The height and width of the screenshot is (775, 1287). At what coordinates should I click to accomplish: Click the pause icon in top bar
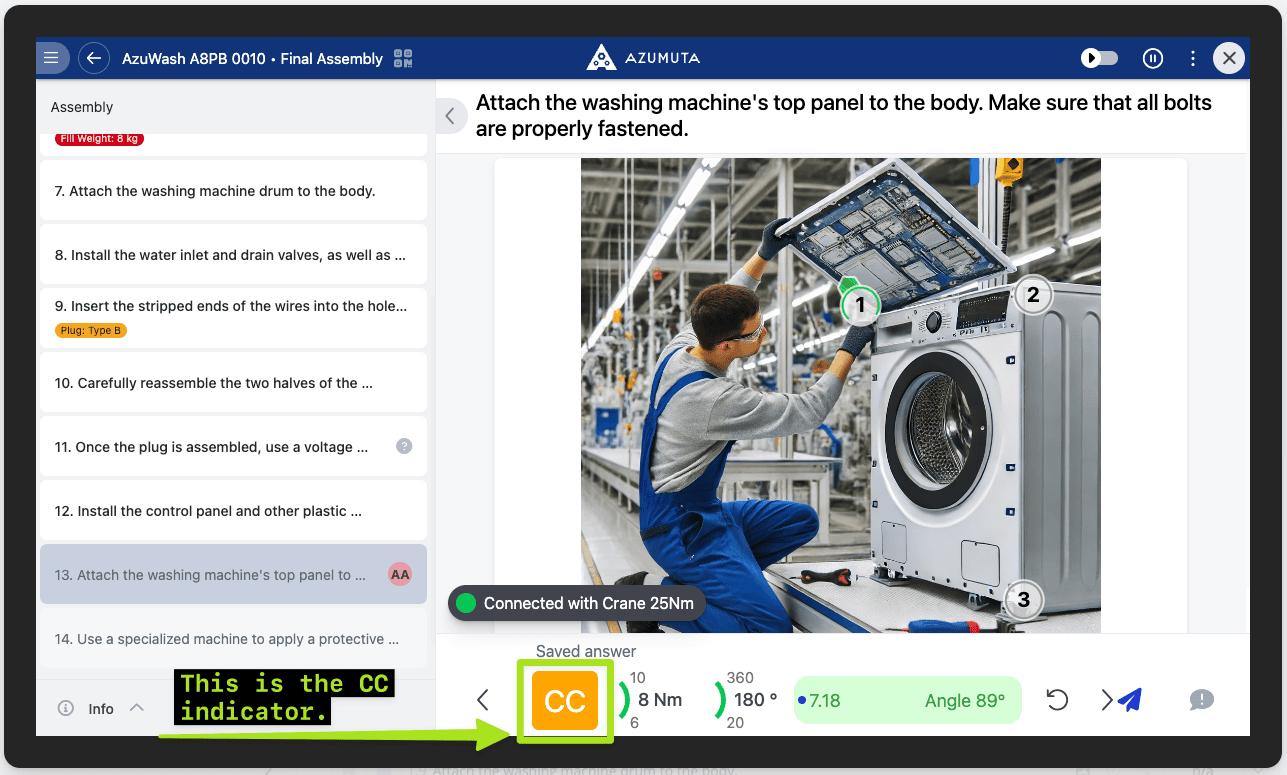[1153, 58]
